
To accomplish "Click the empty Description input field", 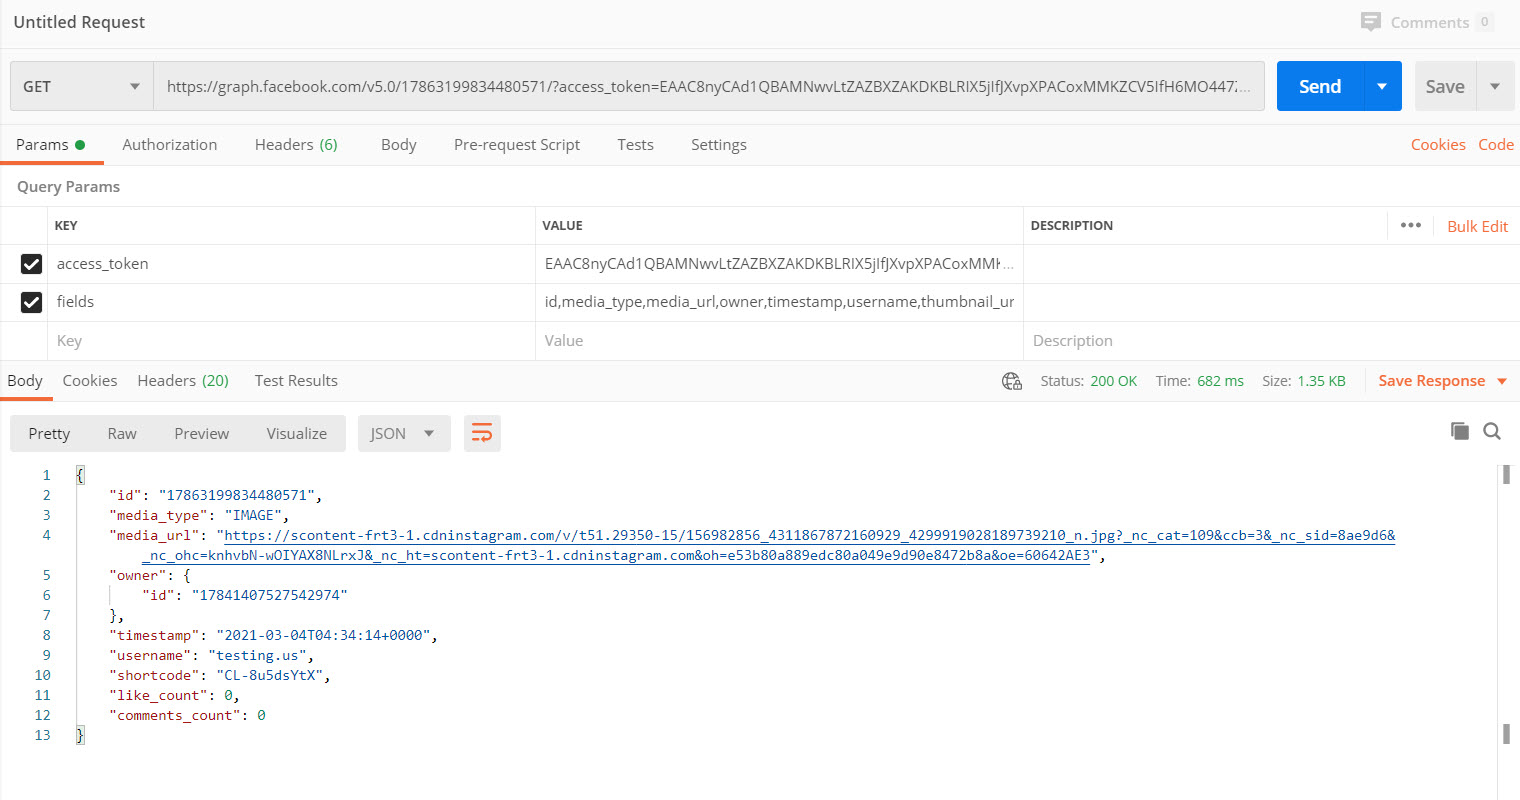I will click(1271, 341).
